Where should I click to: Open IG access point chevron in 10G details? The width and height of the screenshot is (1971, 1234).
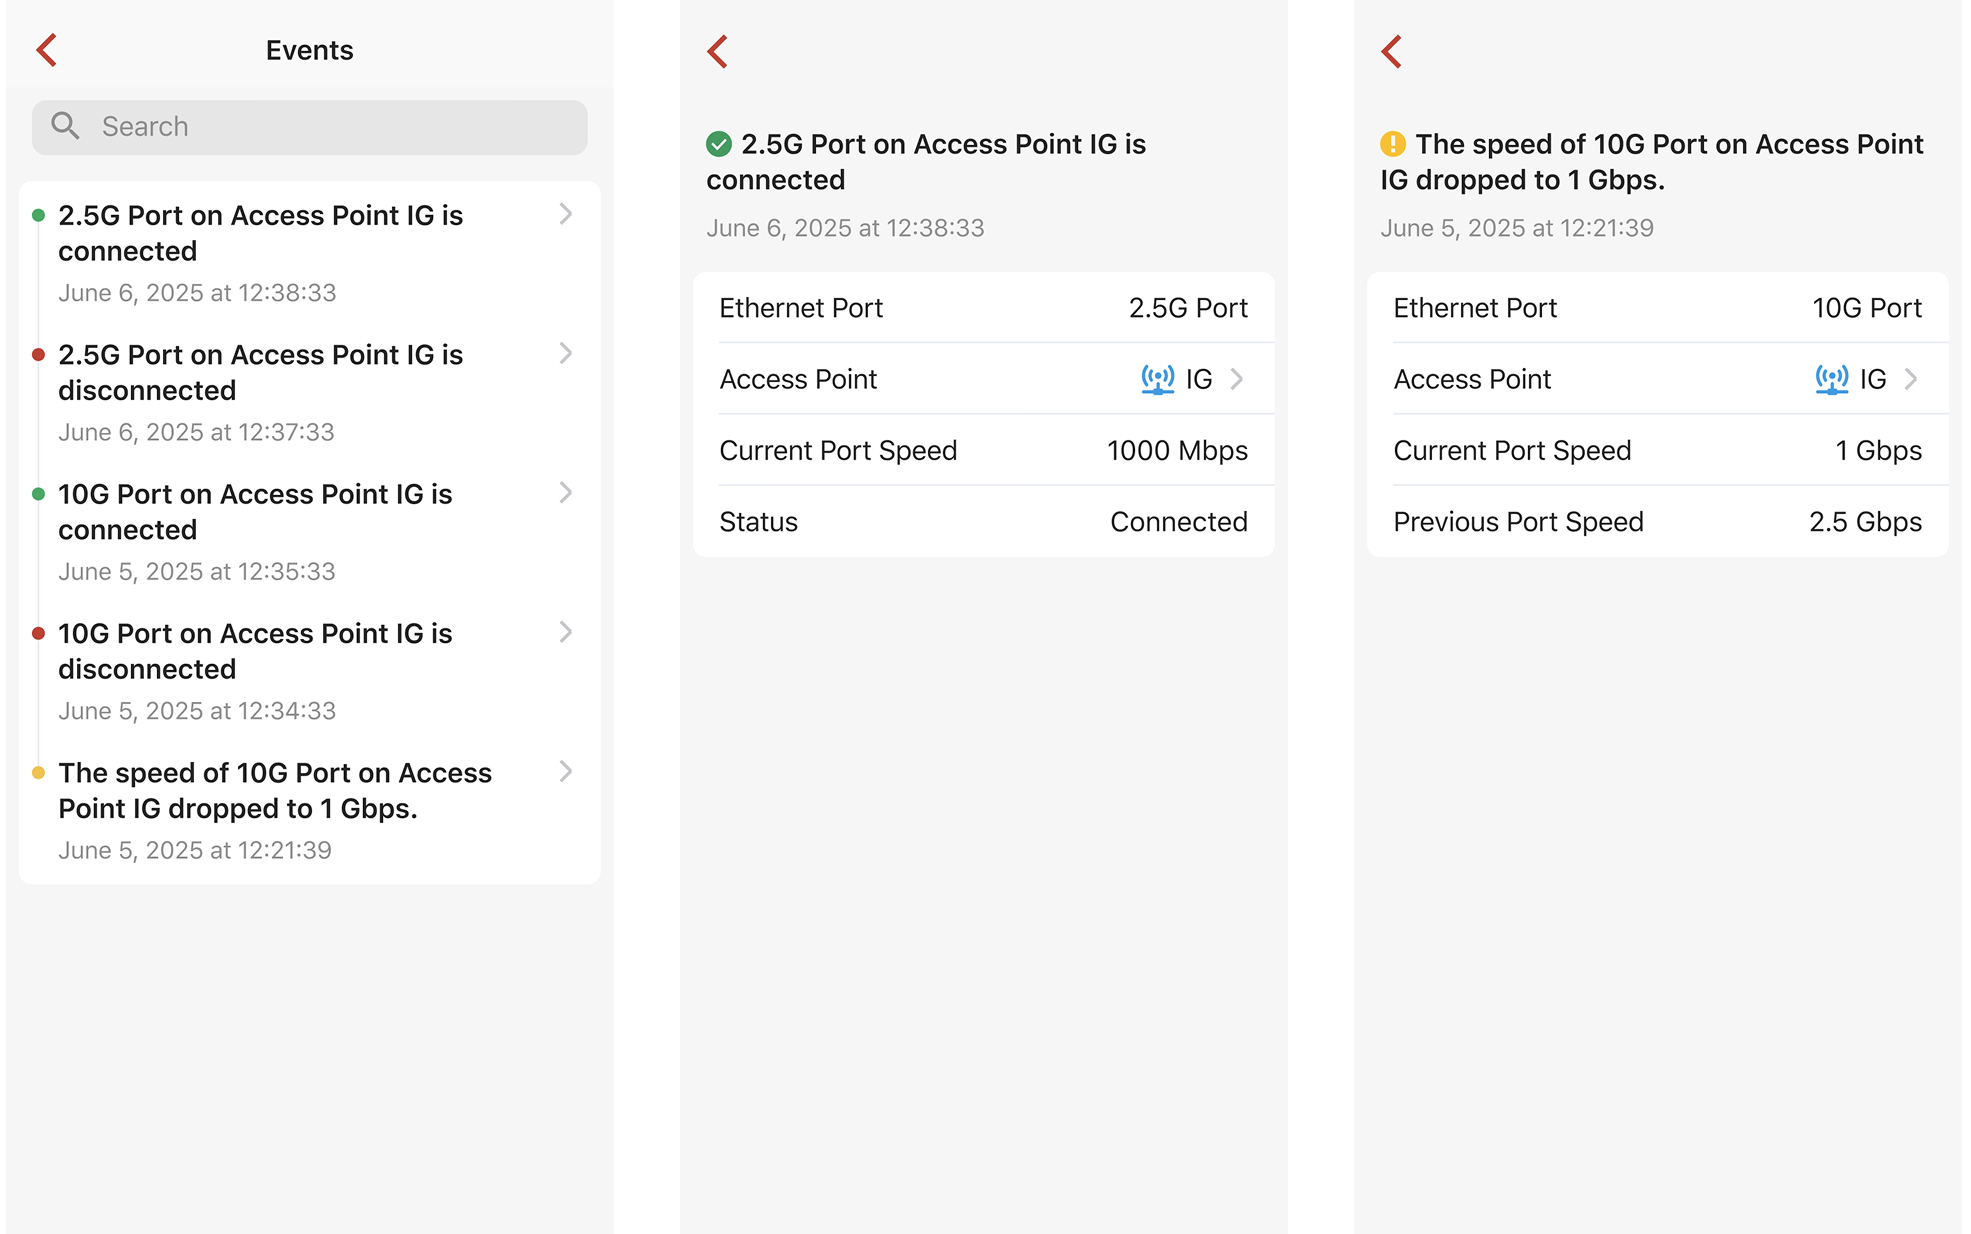(x=1912, y=379)
